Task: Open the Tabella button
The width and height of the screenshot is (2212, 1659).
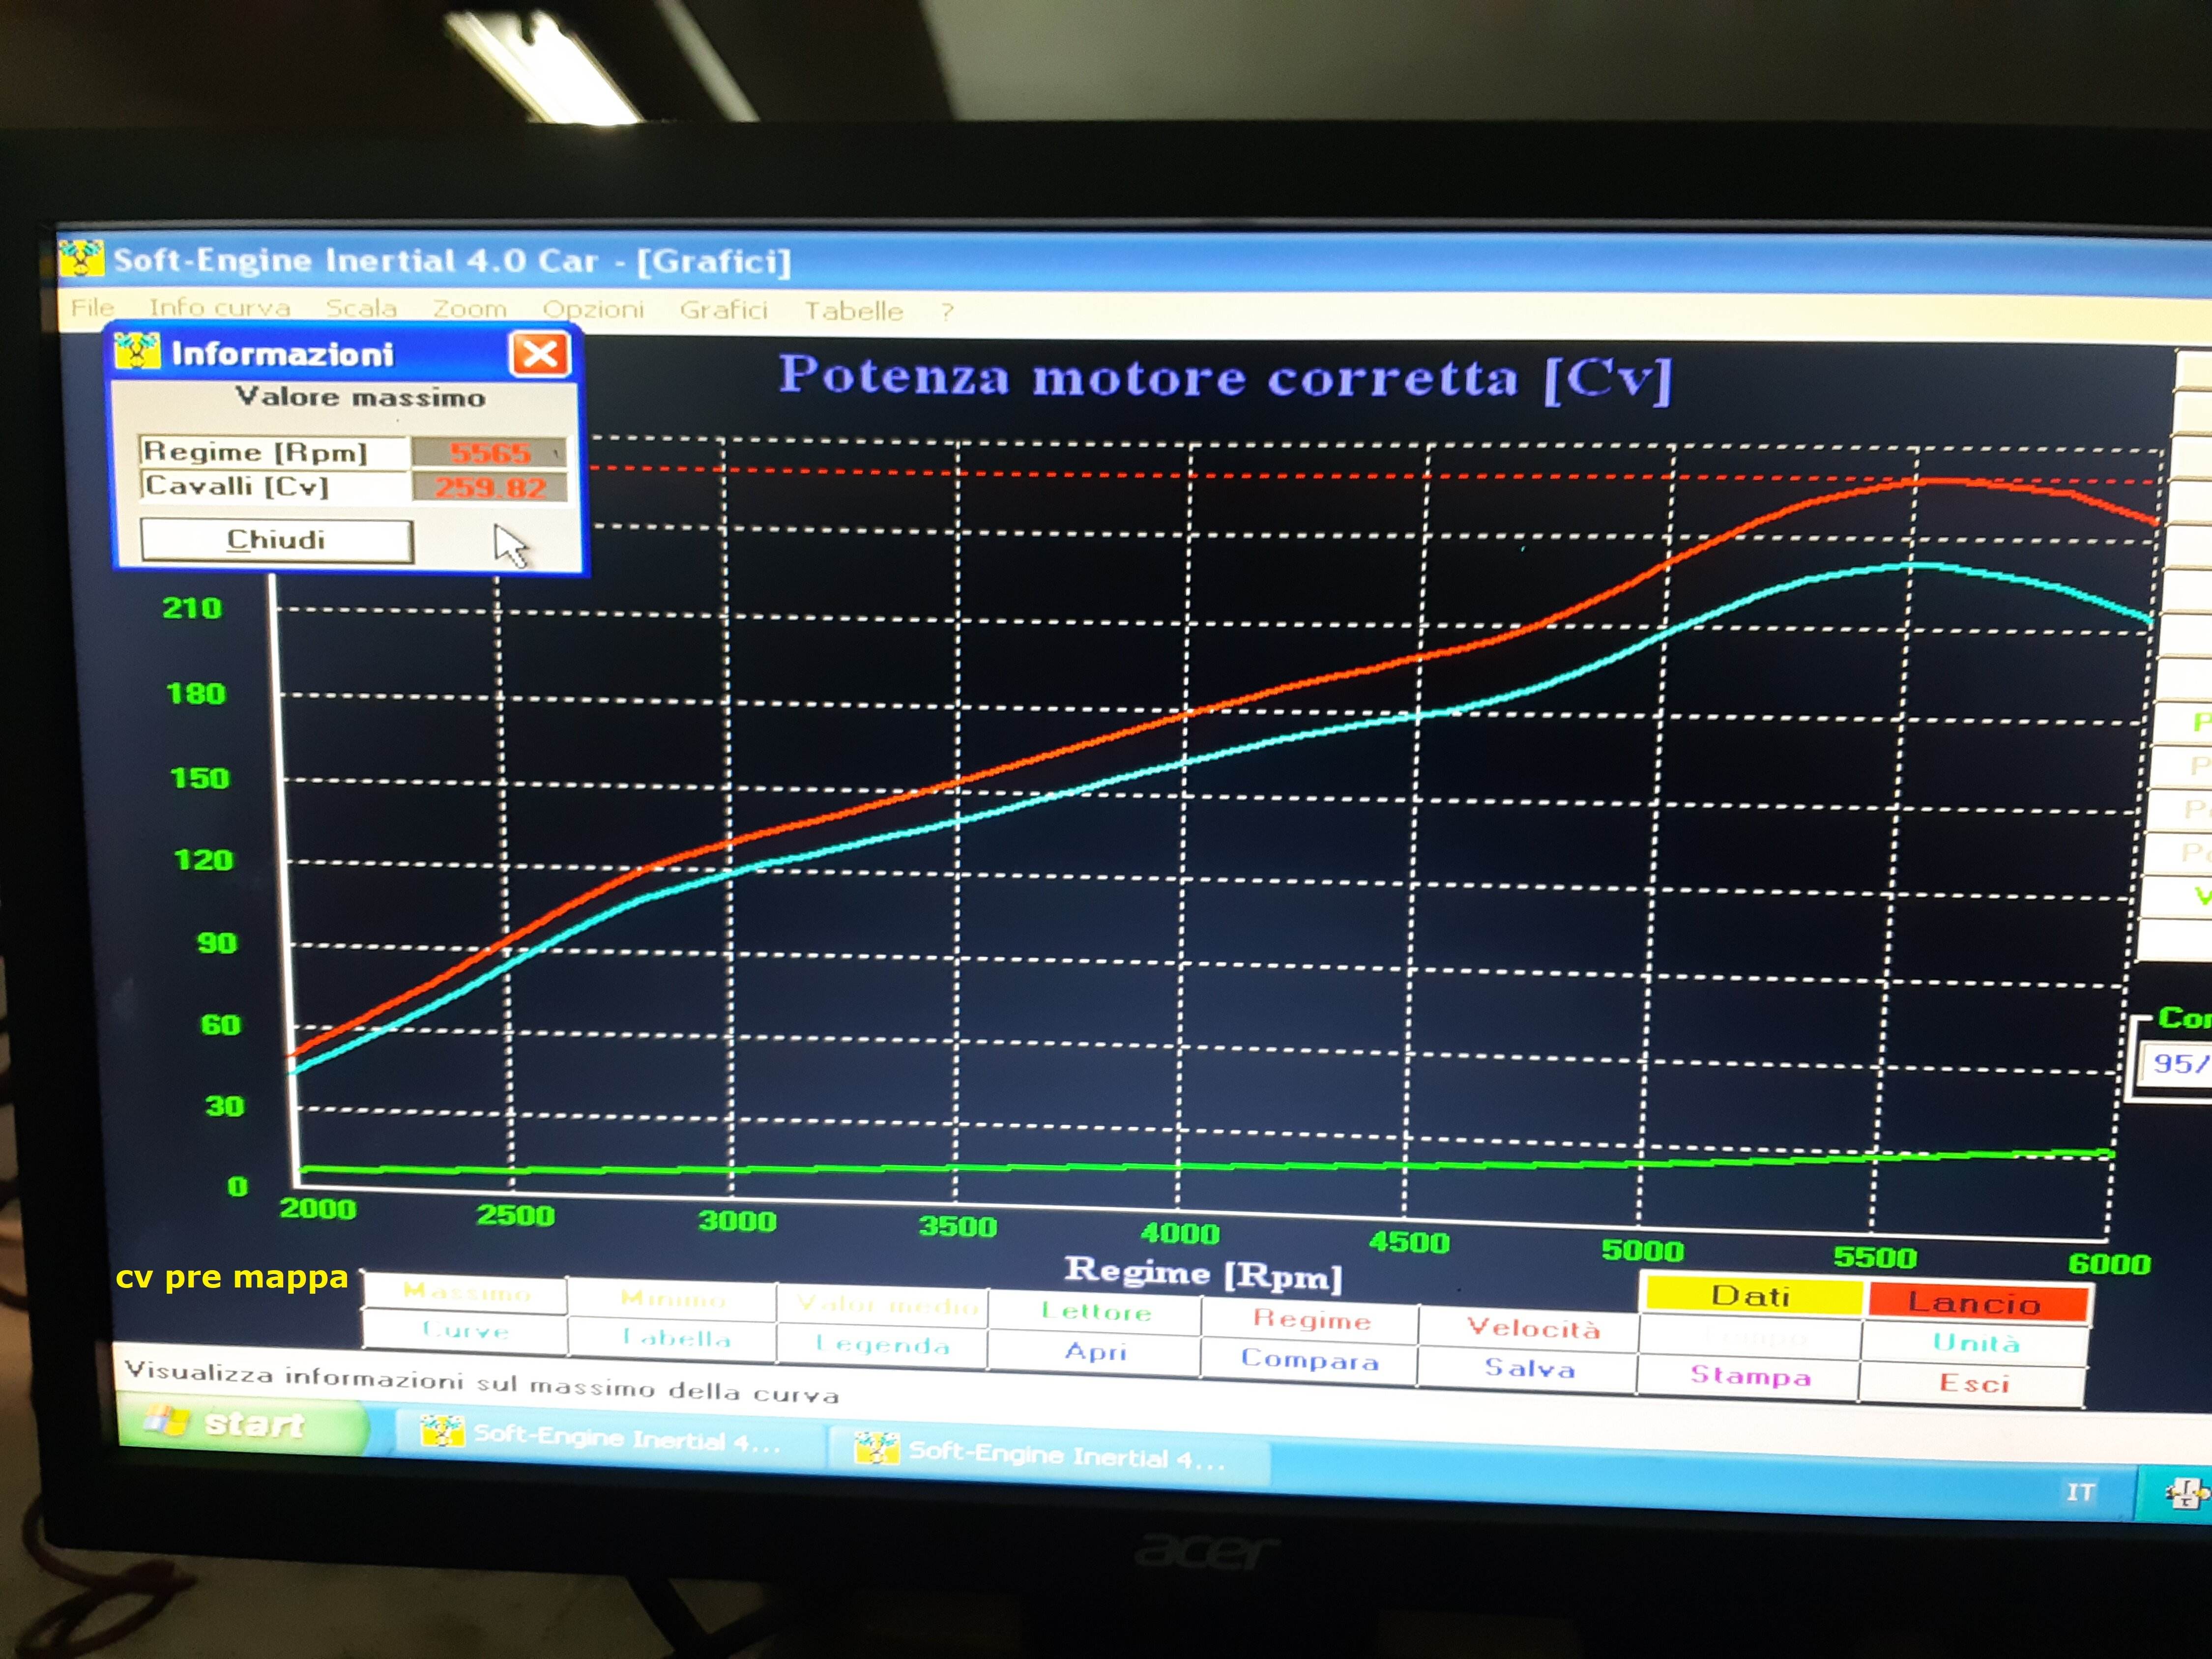Action: [x=673, y=1338]
